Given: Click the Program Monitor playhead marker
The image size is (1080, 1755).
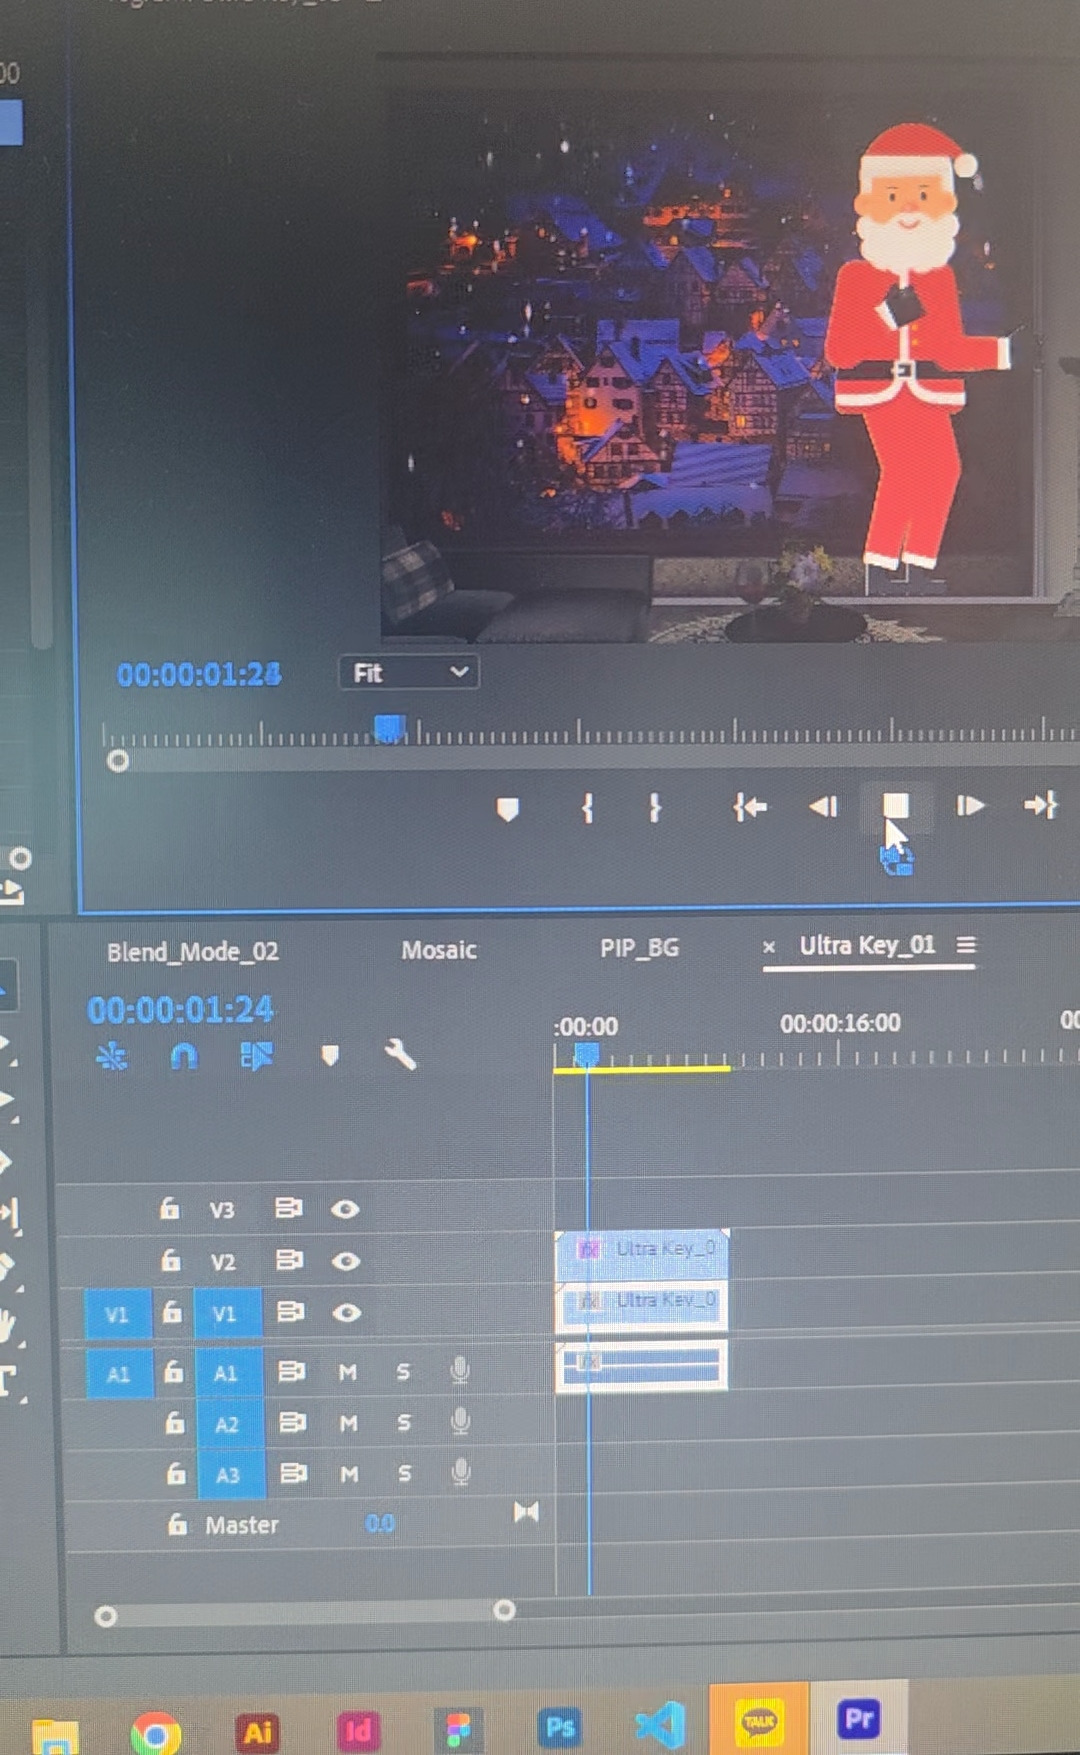Looking at the screenshot, I should [x=389, y=728].
